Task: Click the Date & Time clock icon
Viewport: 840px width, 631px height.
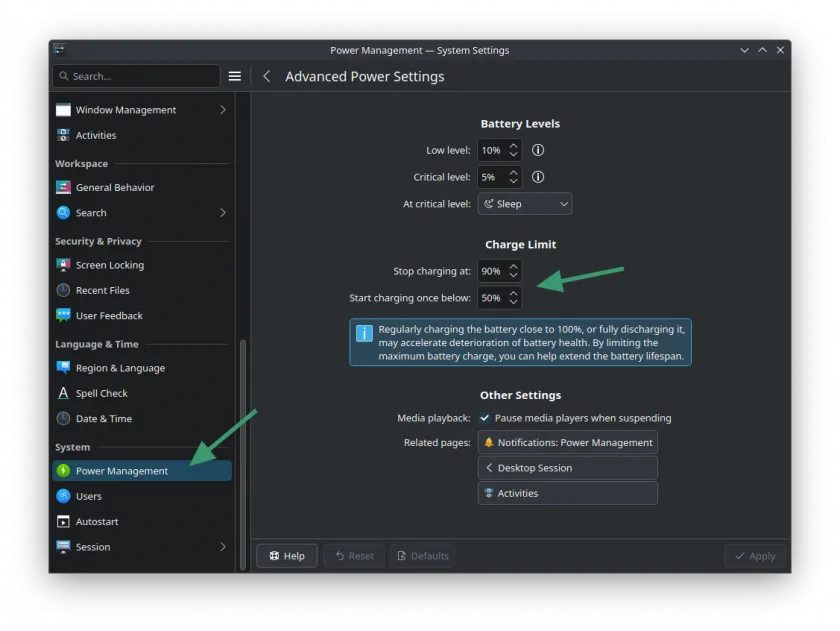Action: [x=63, y=418]
